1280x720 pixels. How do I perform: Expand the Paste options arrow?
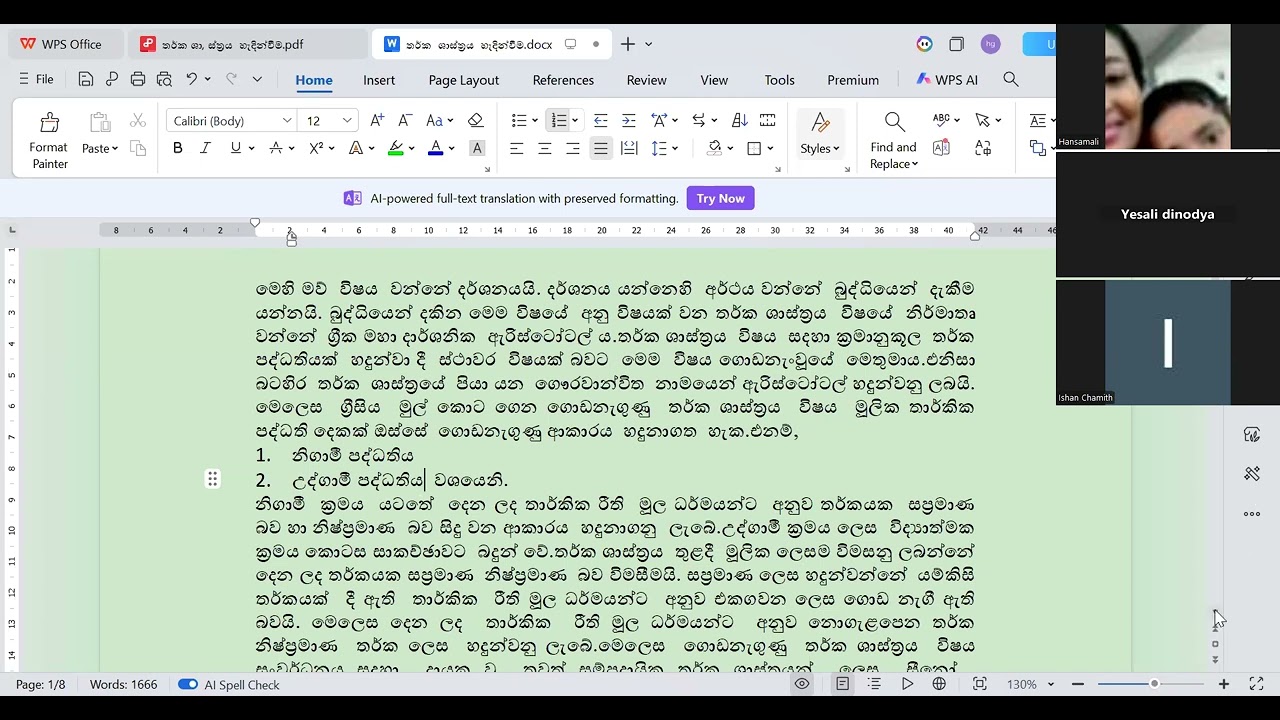point(115,149)
